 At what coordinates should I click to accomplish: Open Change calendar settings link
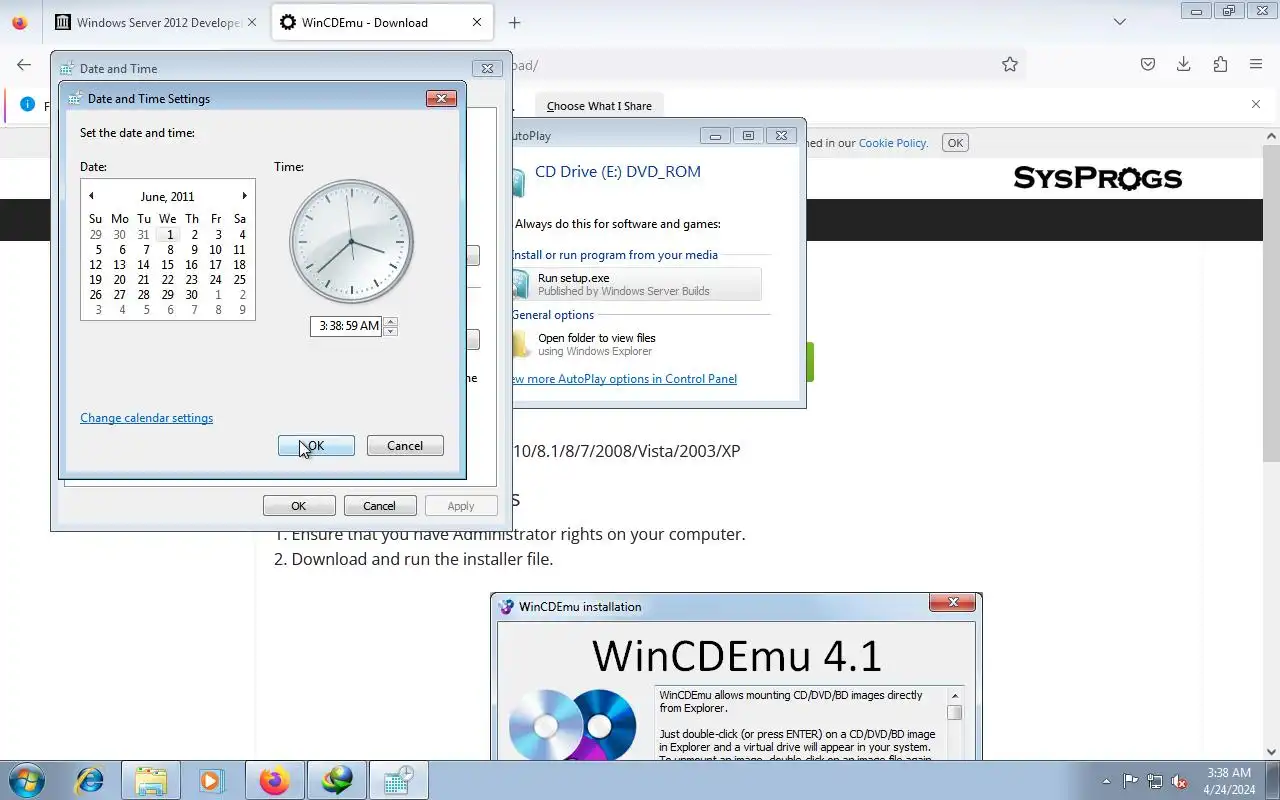[x=146, y=418]
